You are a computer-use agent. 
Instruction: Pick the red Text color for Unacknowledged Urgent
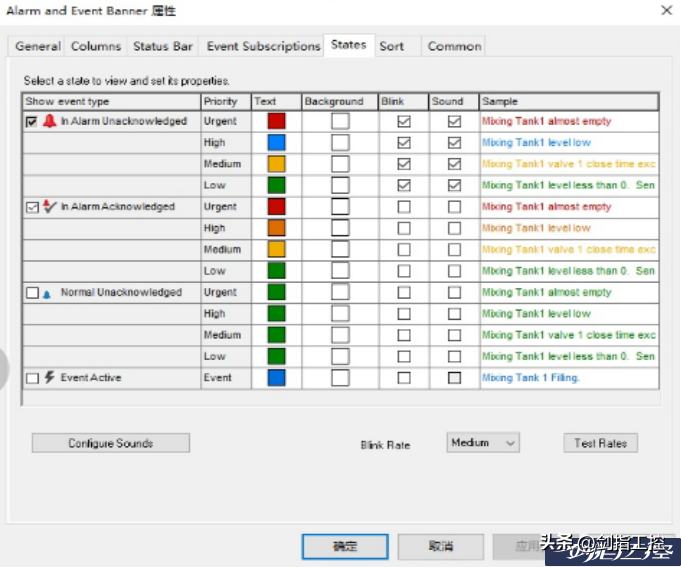[x=276, y=121]
